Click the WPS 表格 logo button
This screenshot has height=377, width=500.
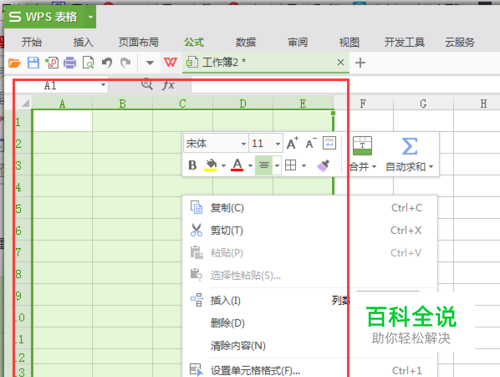[43, 17]
